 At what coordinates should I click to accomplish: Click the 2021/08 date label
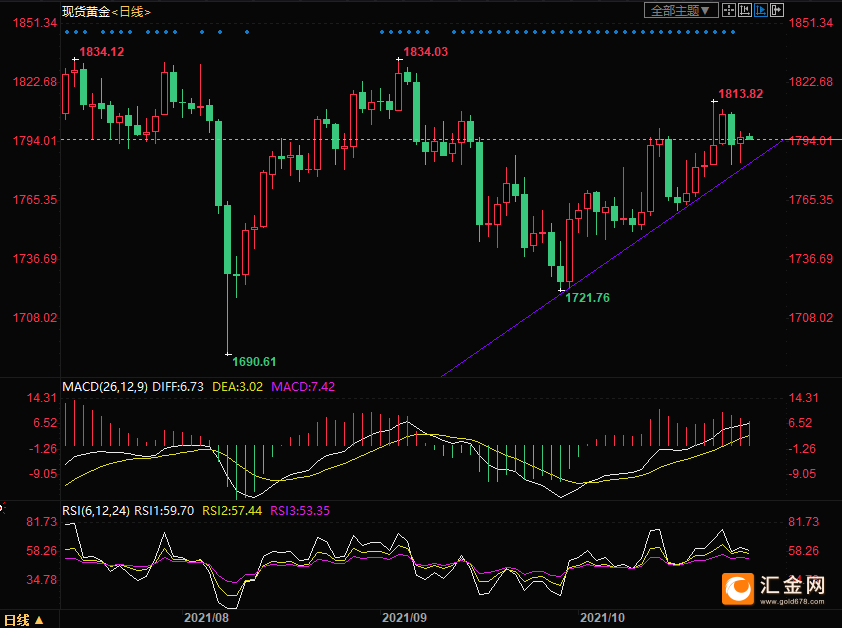point(206,618)
